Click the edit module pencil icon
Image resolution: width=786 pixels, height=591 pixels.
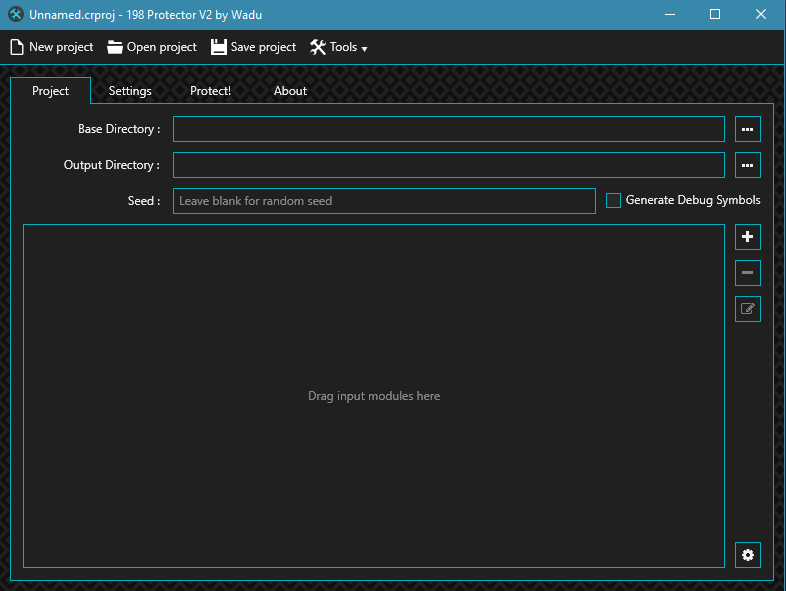point(747,309)
